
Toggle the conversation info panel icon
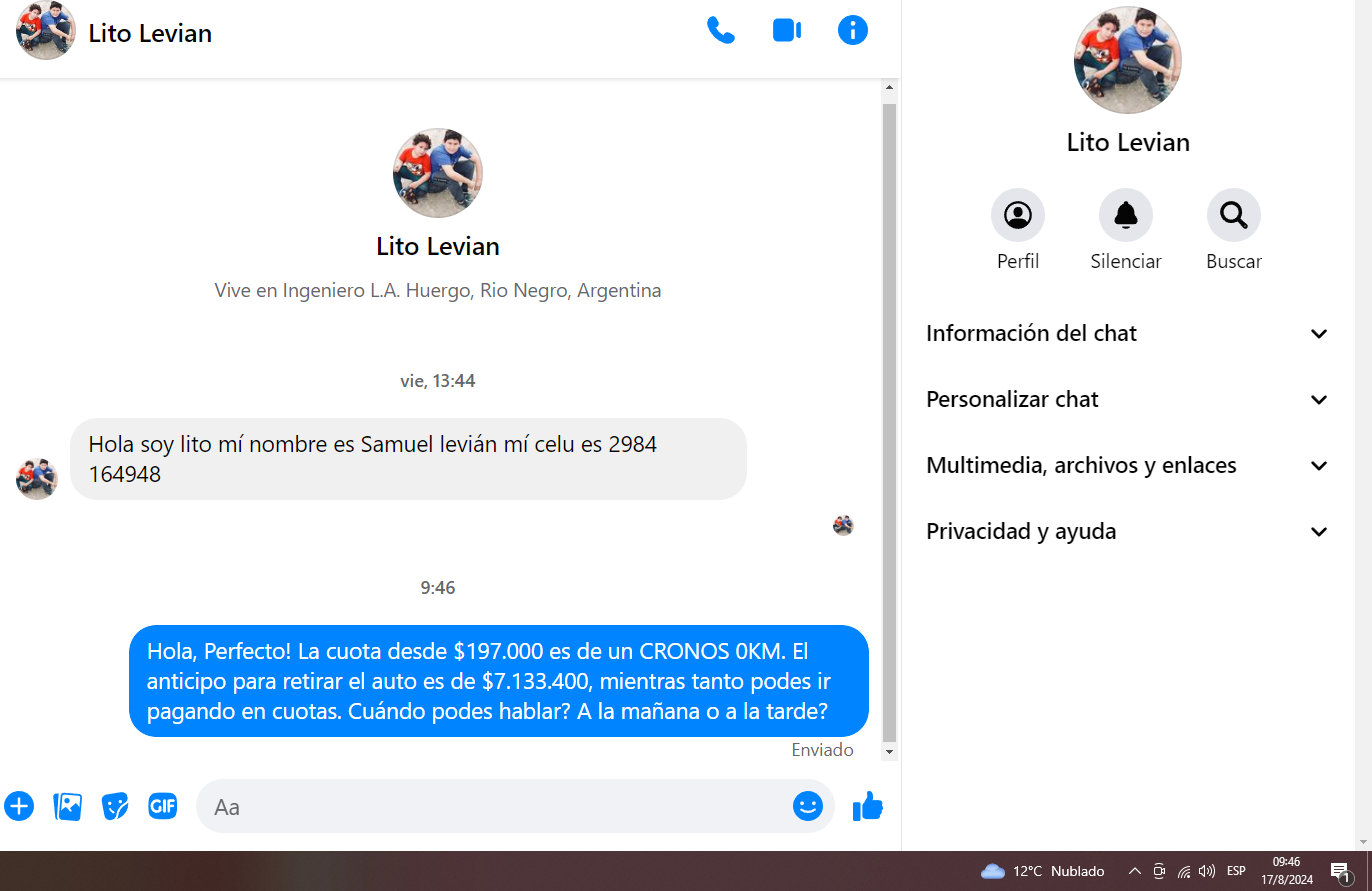853,31
